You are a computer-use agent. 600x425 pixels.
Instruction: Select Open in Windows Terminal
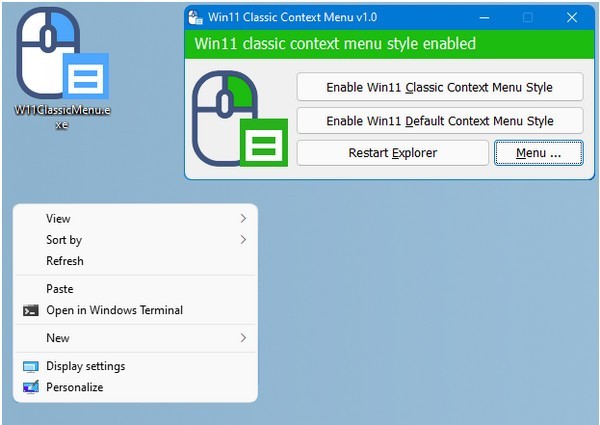(114, 311)
